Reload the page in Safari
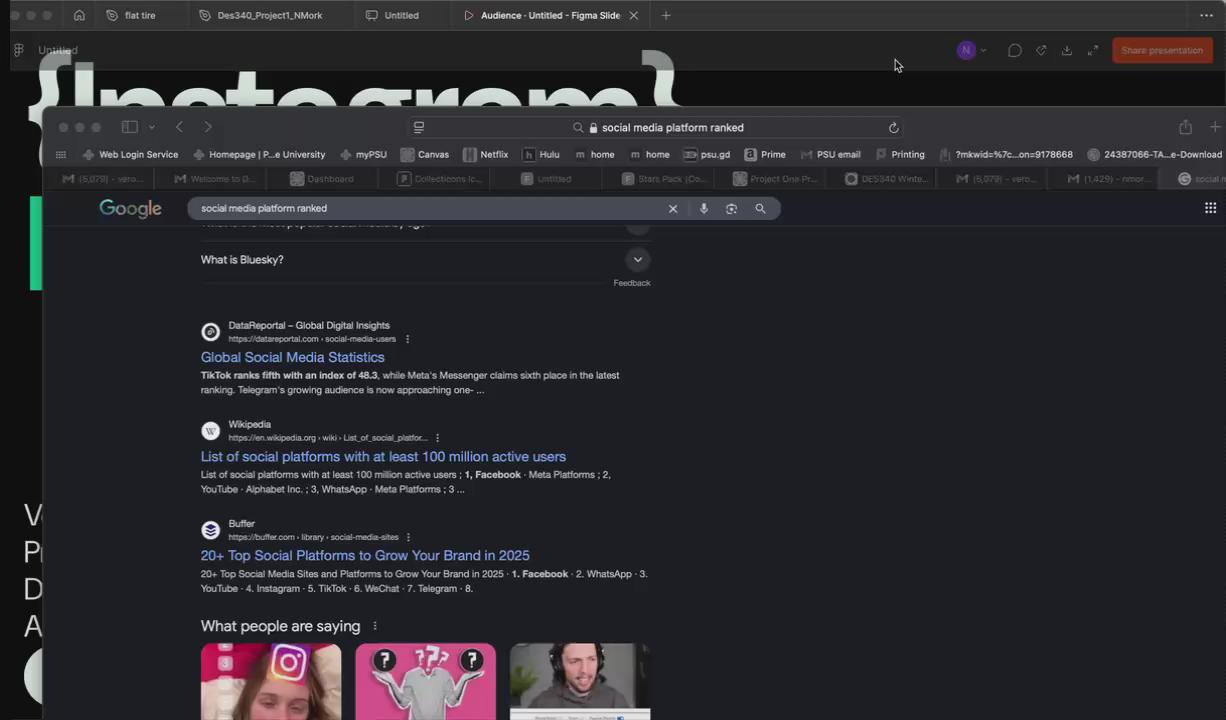 click(x=893, y=127)
